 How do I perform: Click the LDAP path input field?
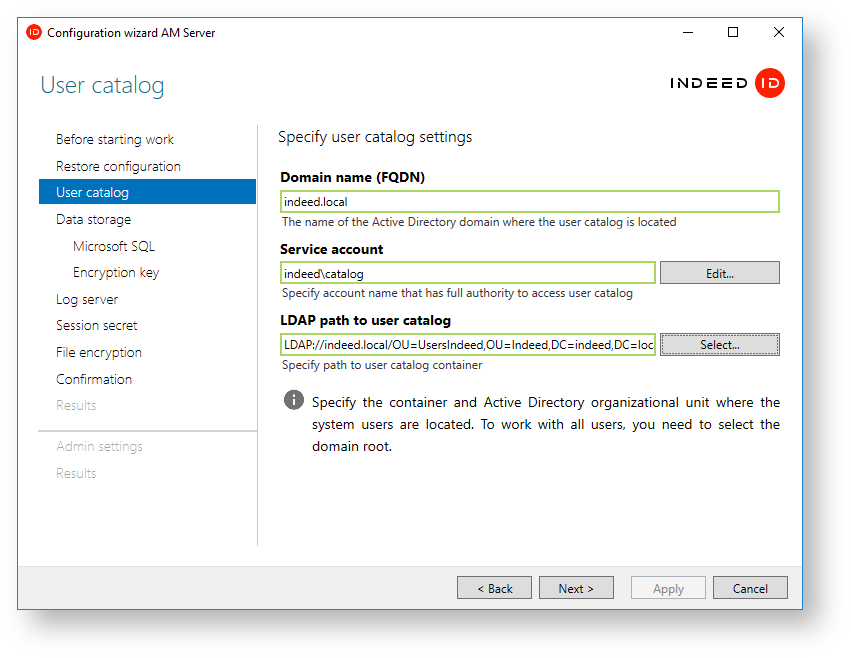pos(467,345)
